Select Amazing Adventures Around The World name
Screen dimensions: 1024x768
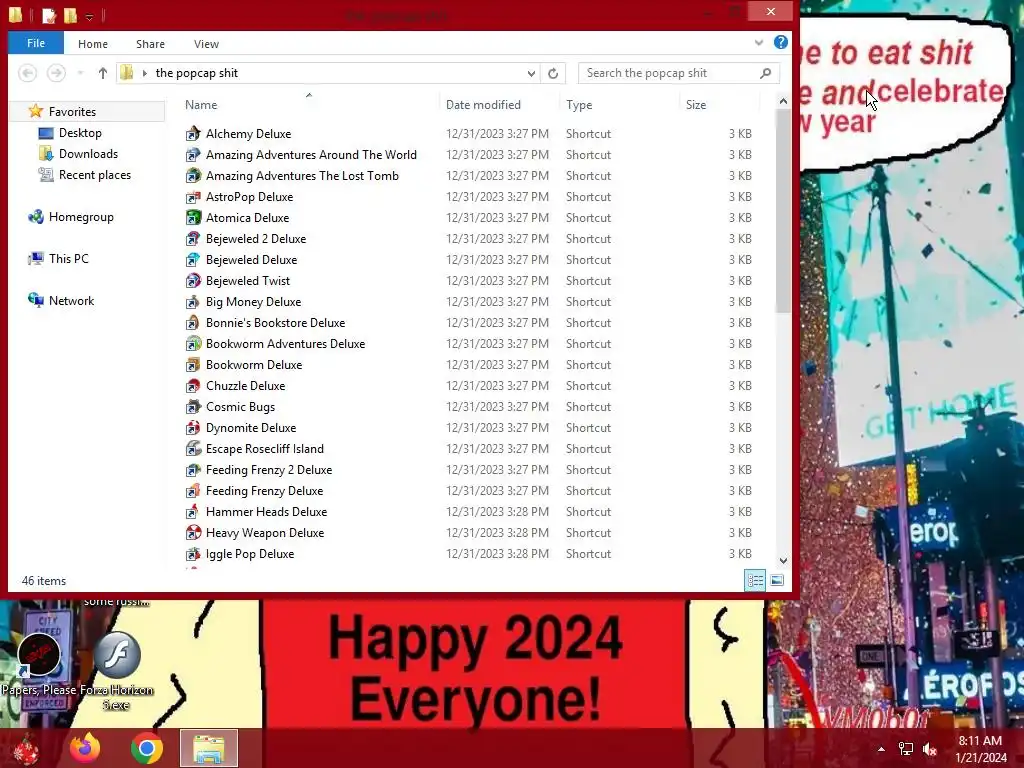(312, 155)
